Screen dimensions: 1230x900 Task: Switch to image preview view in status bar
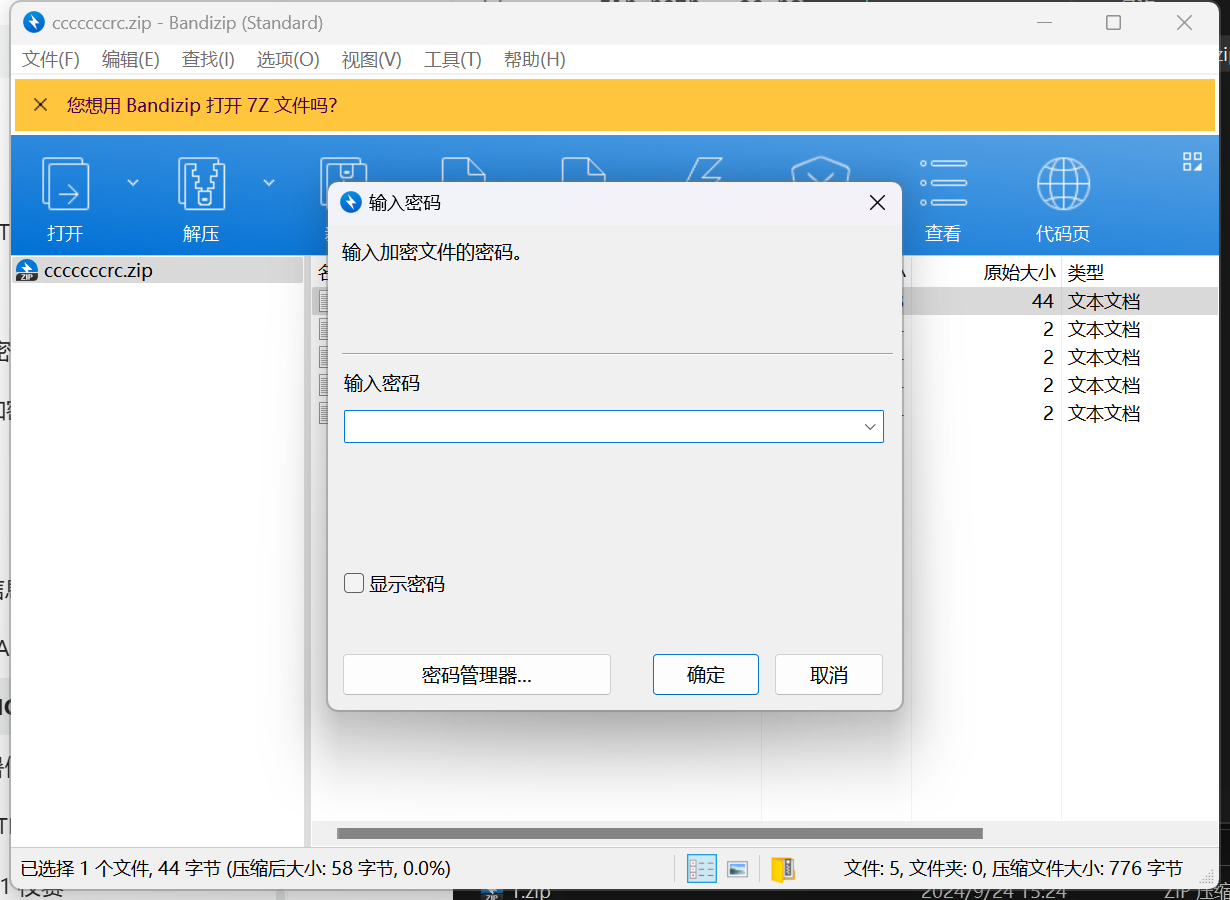click(737, 869)
